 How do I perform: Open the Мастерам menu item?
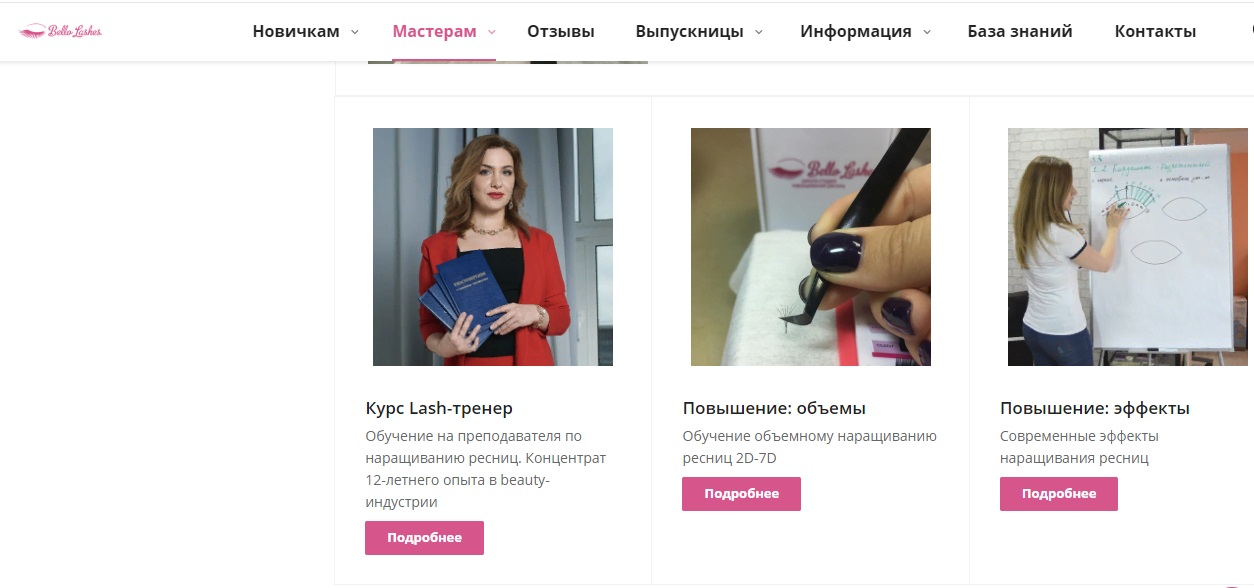(434, 31)
